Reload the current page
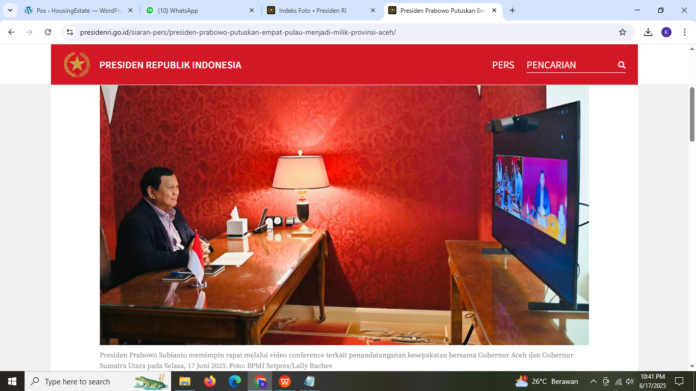This screenshot has width=696, height=391. [x=48, y=32]
